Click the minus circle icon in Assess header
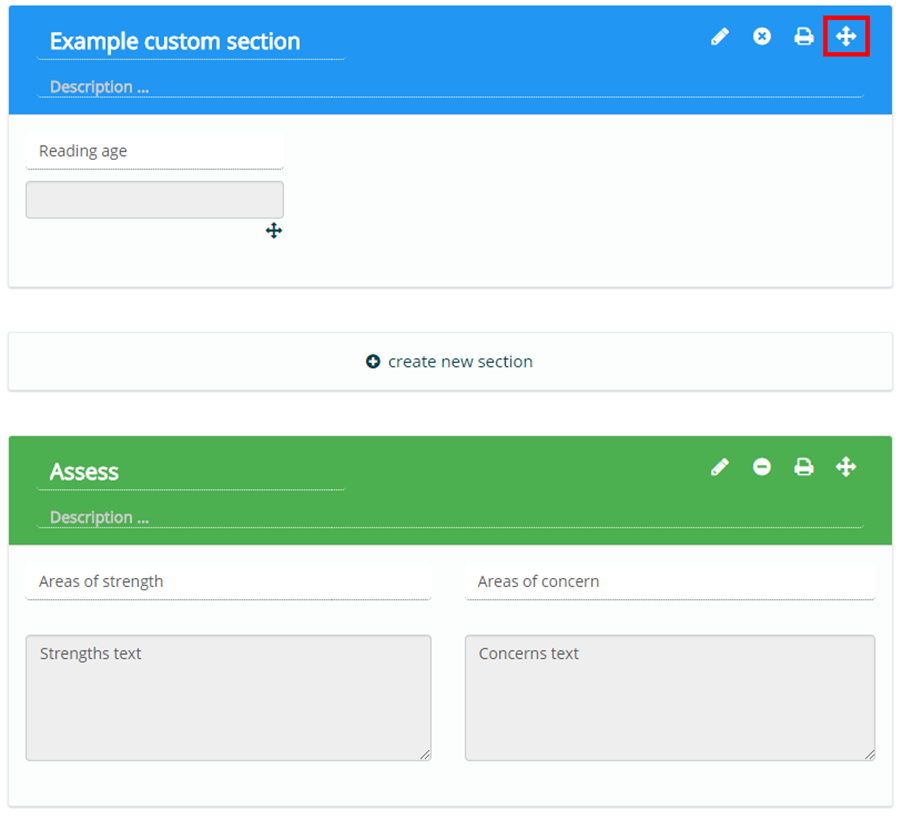 (762, 467)
